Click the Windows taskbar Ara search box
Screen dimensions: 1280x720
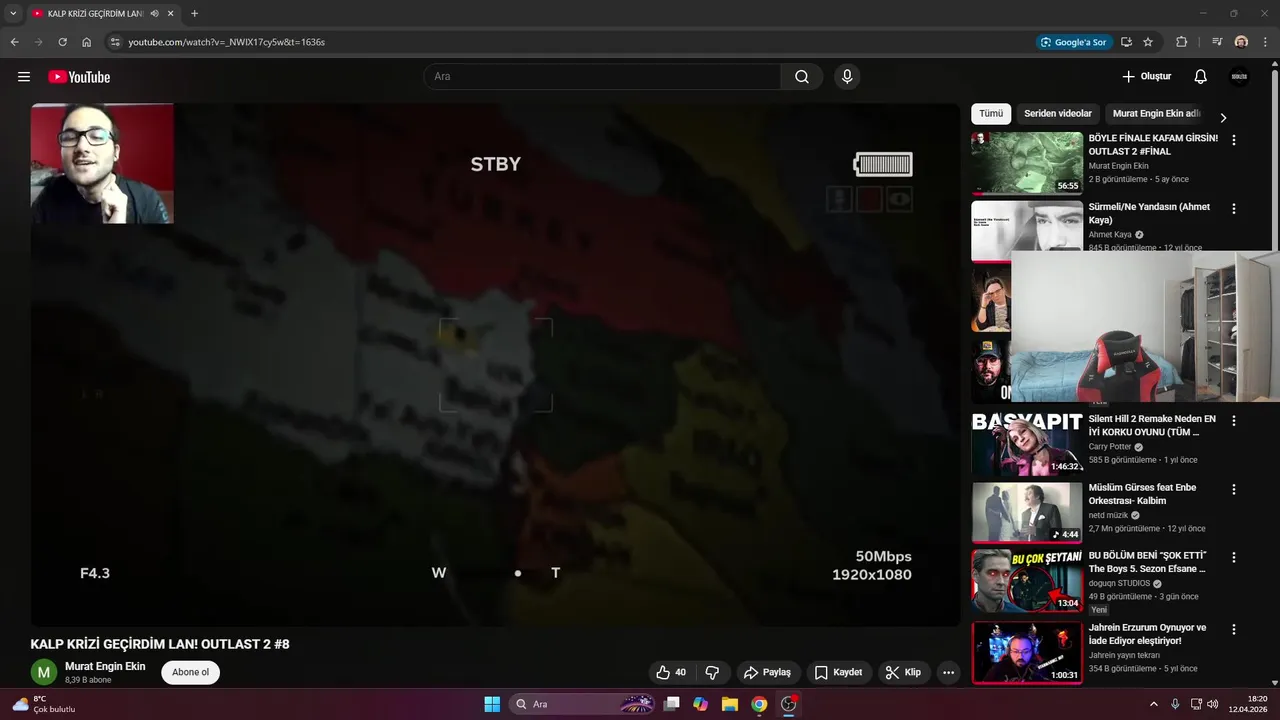[x=583, y=704]
